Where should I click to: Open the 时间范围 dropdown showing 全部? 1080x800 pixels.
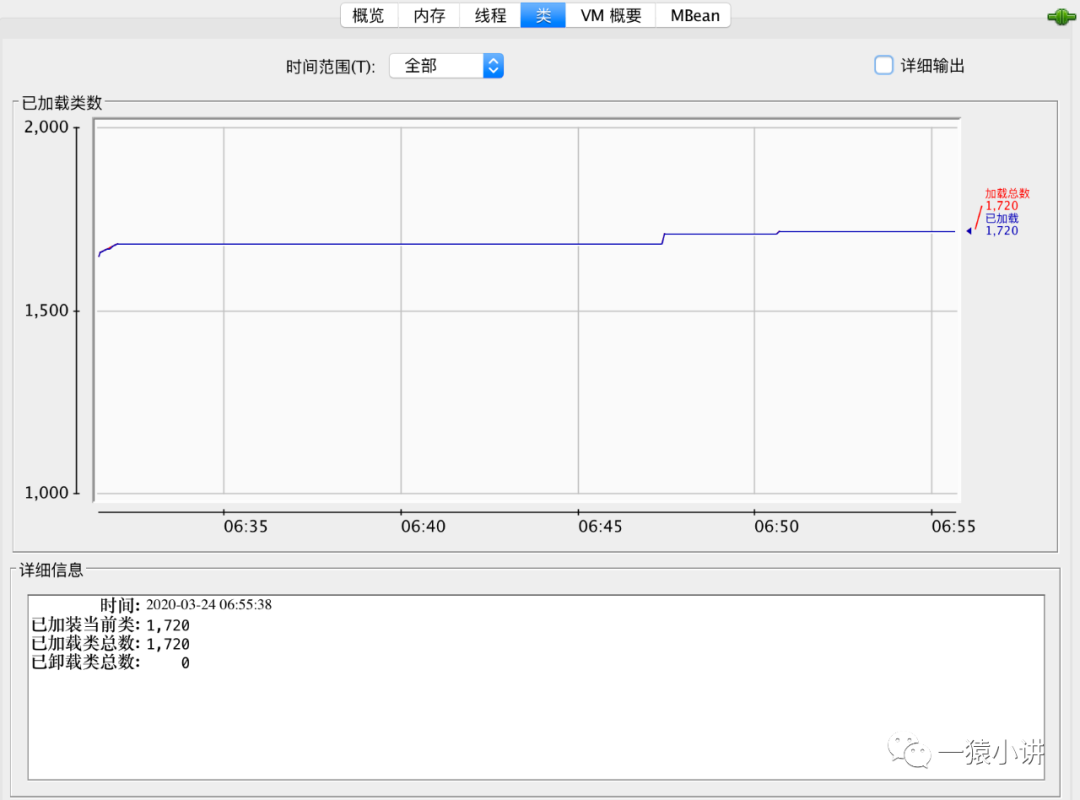click(446, 66)
